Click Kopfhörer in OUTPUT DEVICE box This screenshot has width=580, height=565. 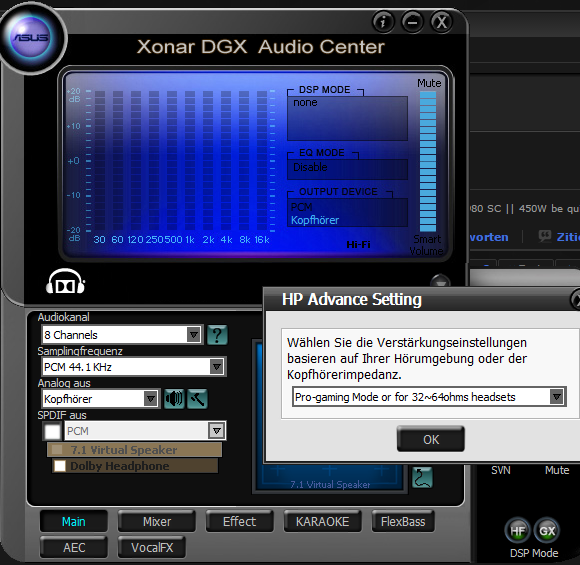pyautogui.click(x=315, y=220)
